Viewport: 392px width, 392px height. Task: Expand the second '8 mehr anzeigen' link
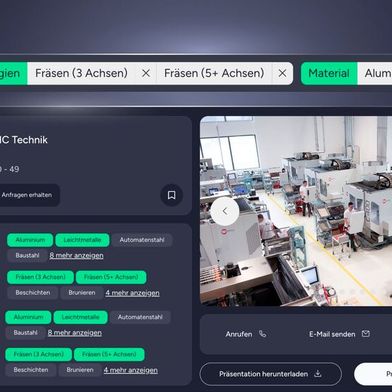(x=75, y=333)
